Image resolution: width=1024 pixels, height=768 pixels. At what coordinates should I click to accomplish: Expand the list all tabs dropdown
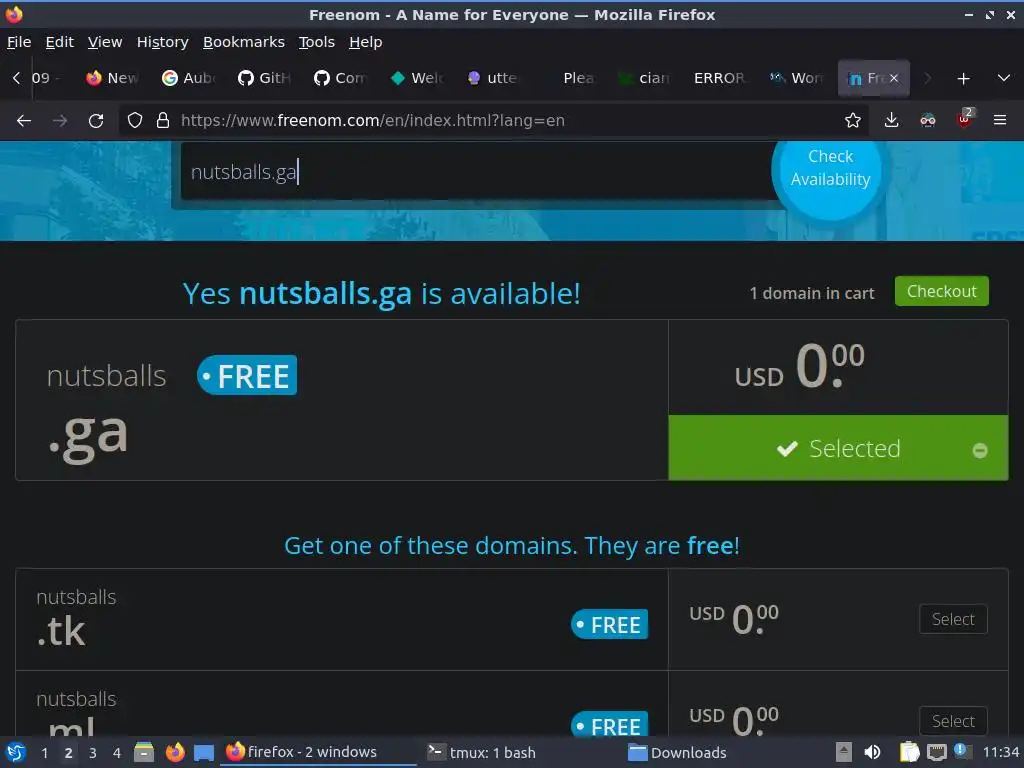[x=1004, y=78]
